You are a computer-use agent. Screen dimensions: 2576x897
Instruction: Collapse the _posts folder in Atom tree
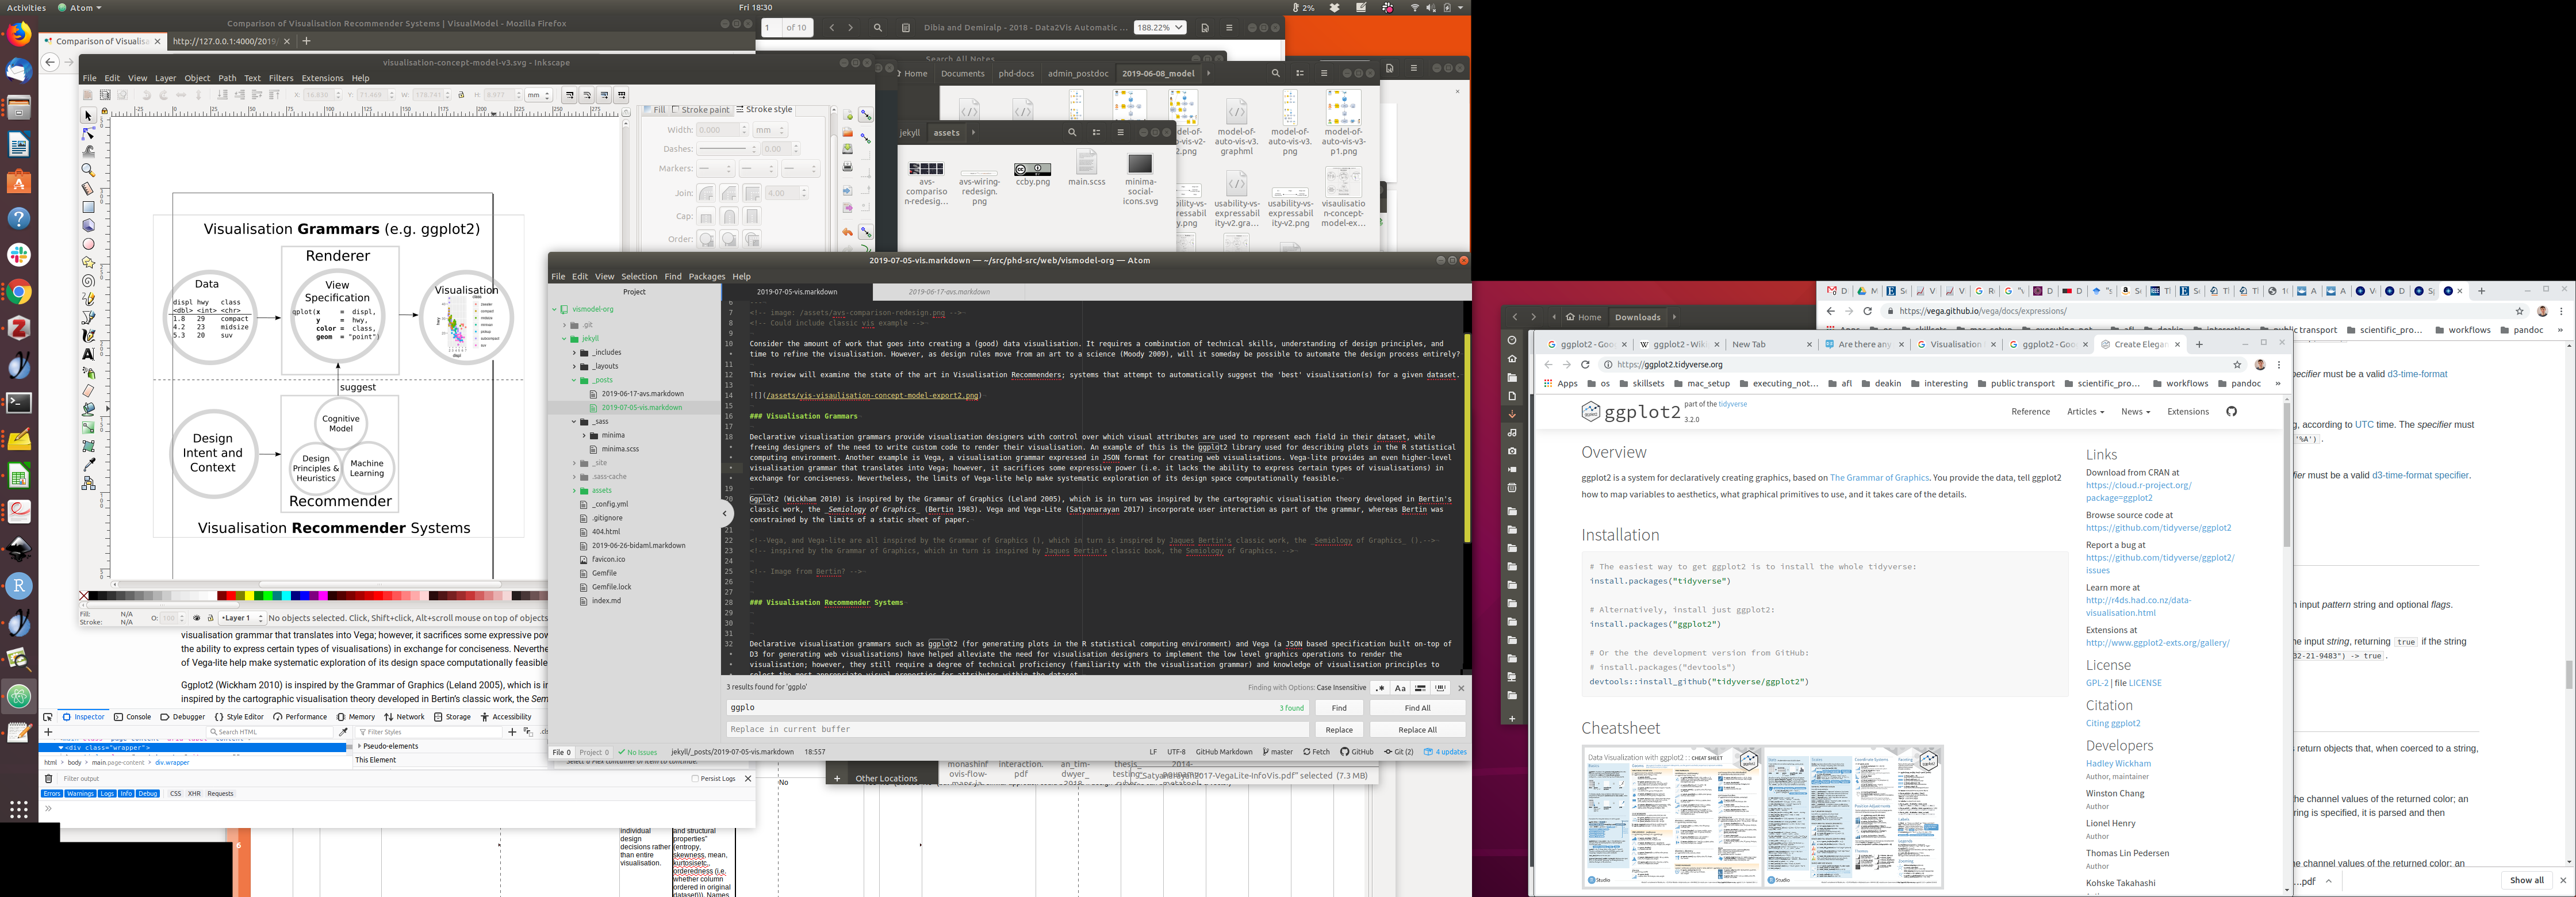click(x=574, y=380)
